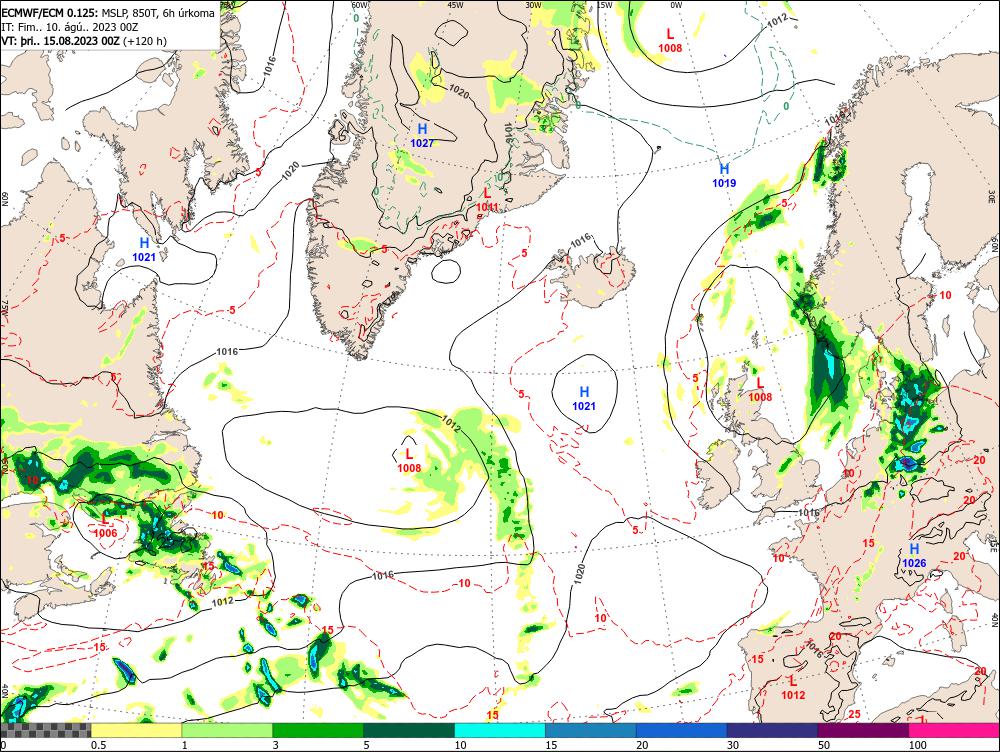Select the L 1008 low over Scotland
Viewport: 1000px width, 752px height.
(760, 389)
